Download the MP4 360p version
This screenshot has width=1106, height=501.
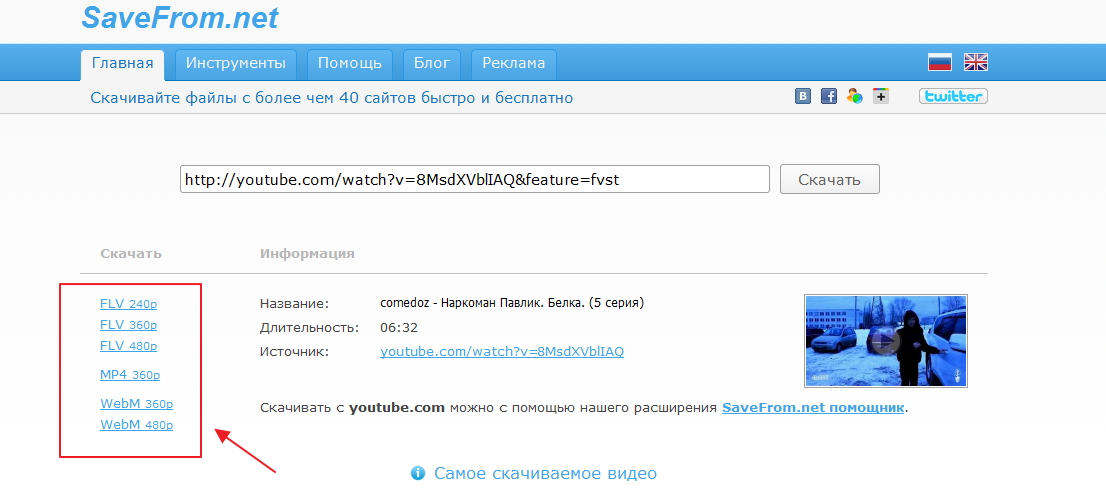click(x=130, y=375)
